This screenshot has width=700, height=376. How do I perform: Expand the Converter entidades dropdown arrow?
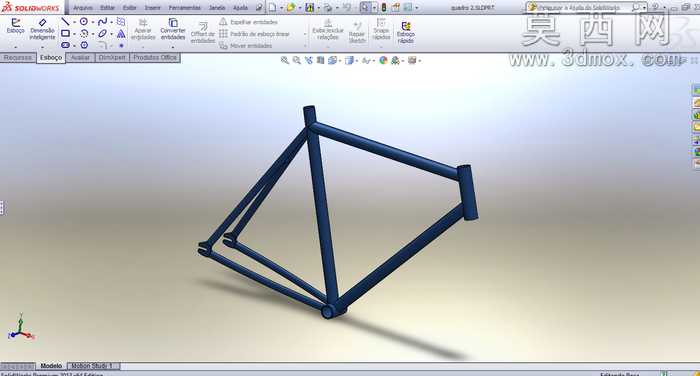173,46
